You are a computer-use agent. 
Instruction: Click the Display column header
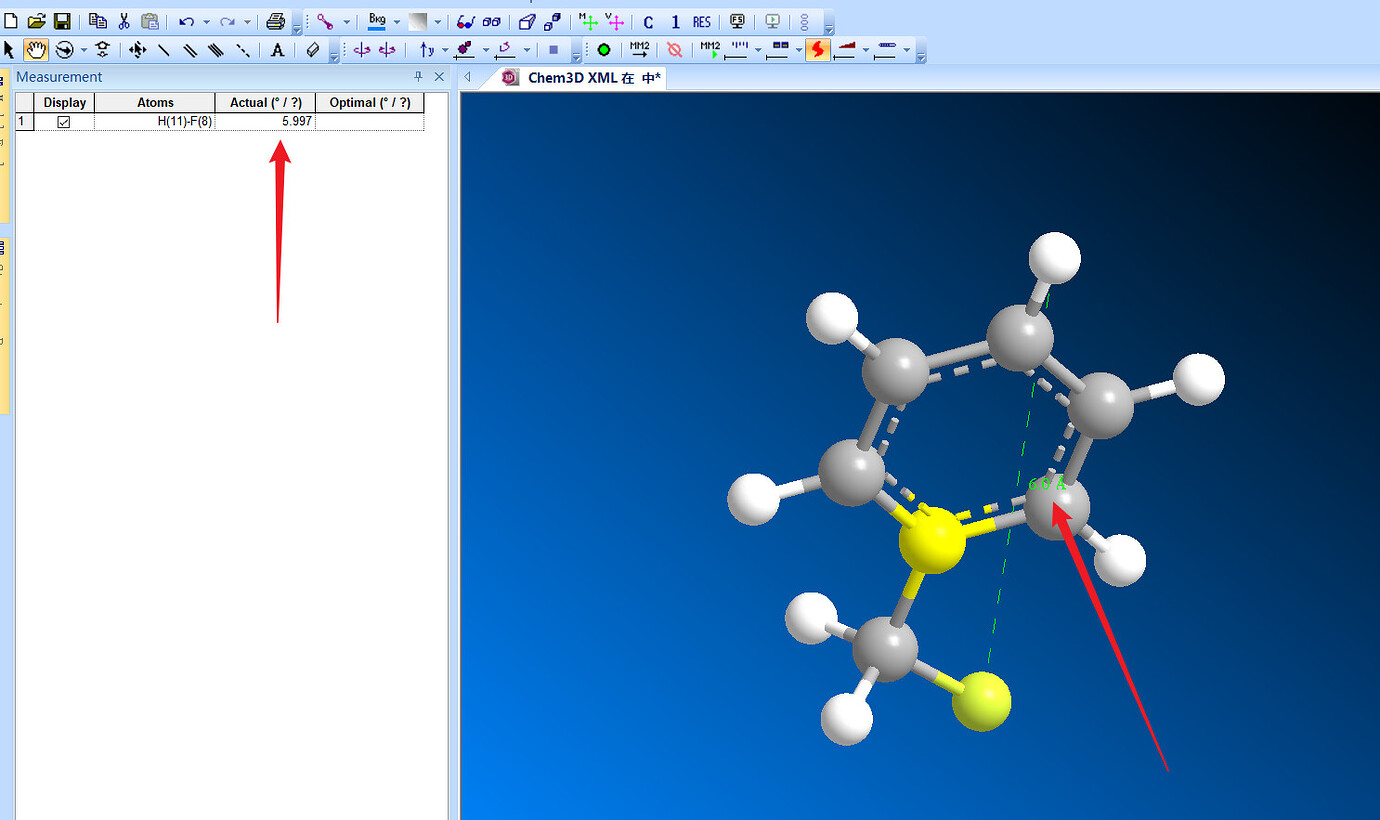pos(64,103)
